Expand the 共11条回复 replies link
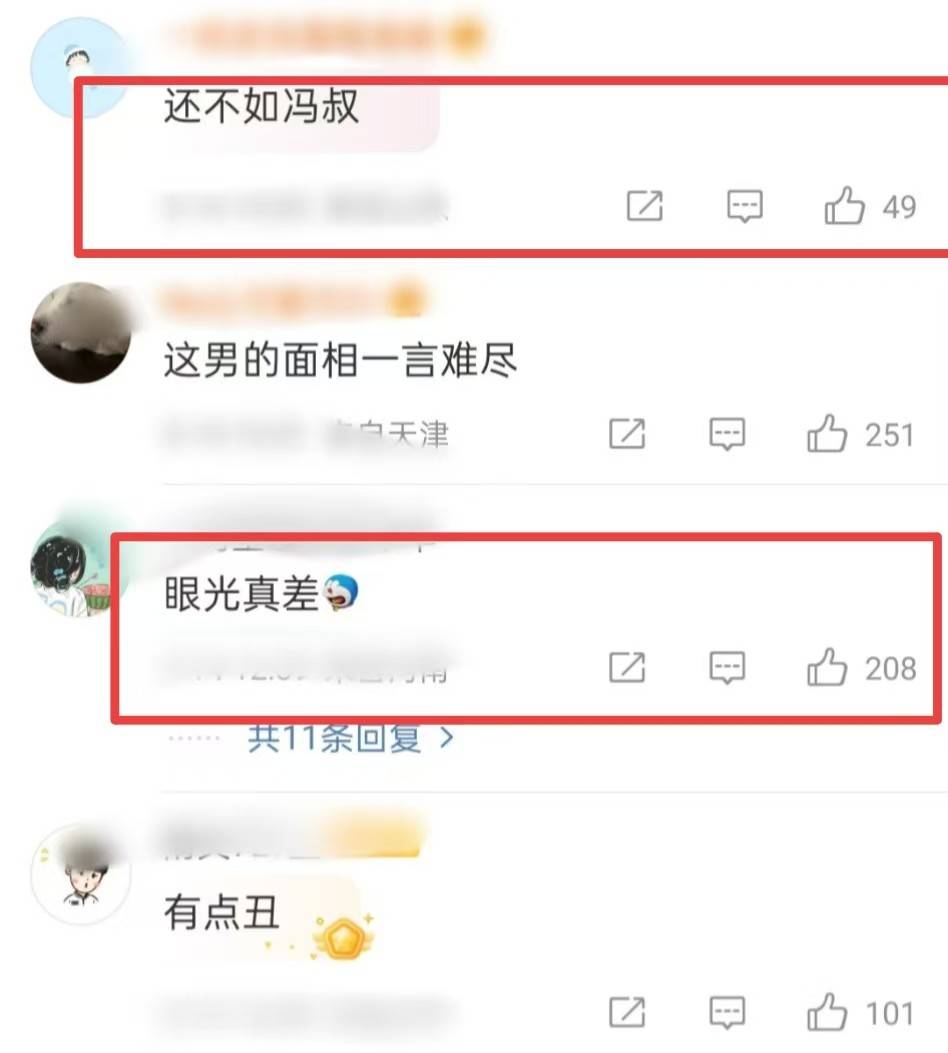Screen dimensions: 948x1053 pos(334,739)
